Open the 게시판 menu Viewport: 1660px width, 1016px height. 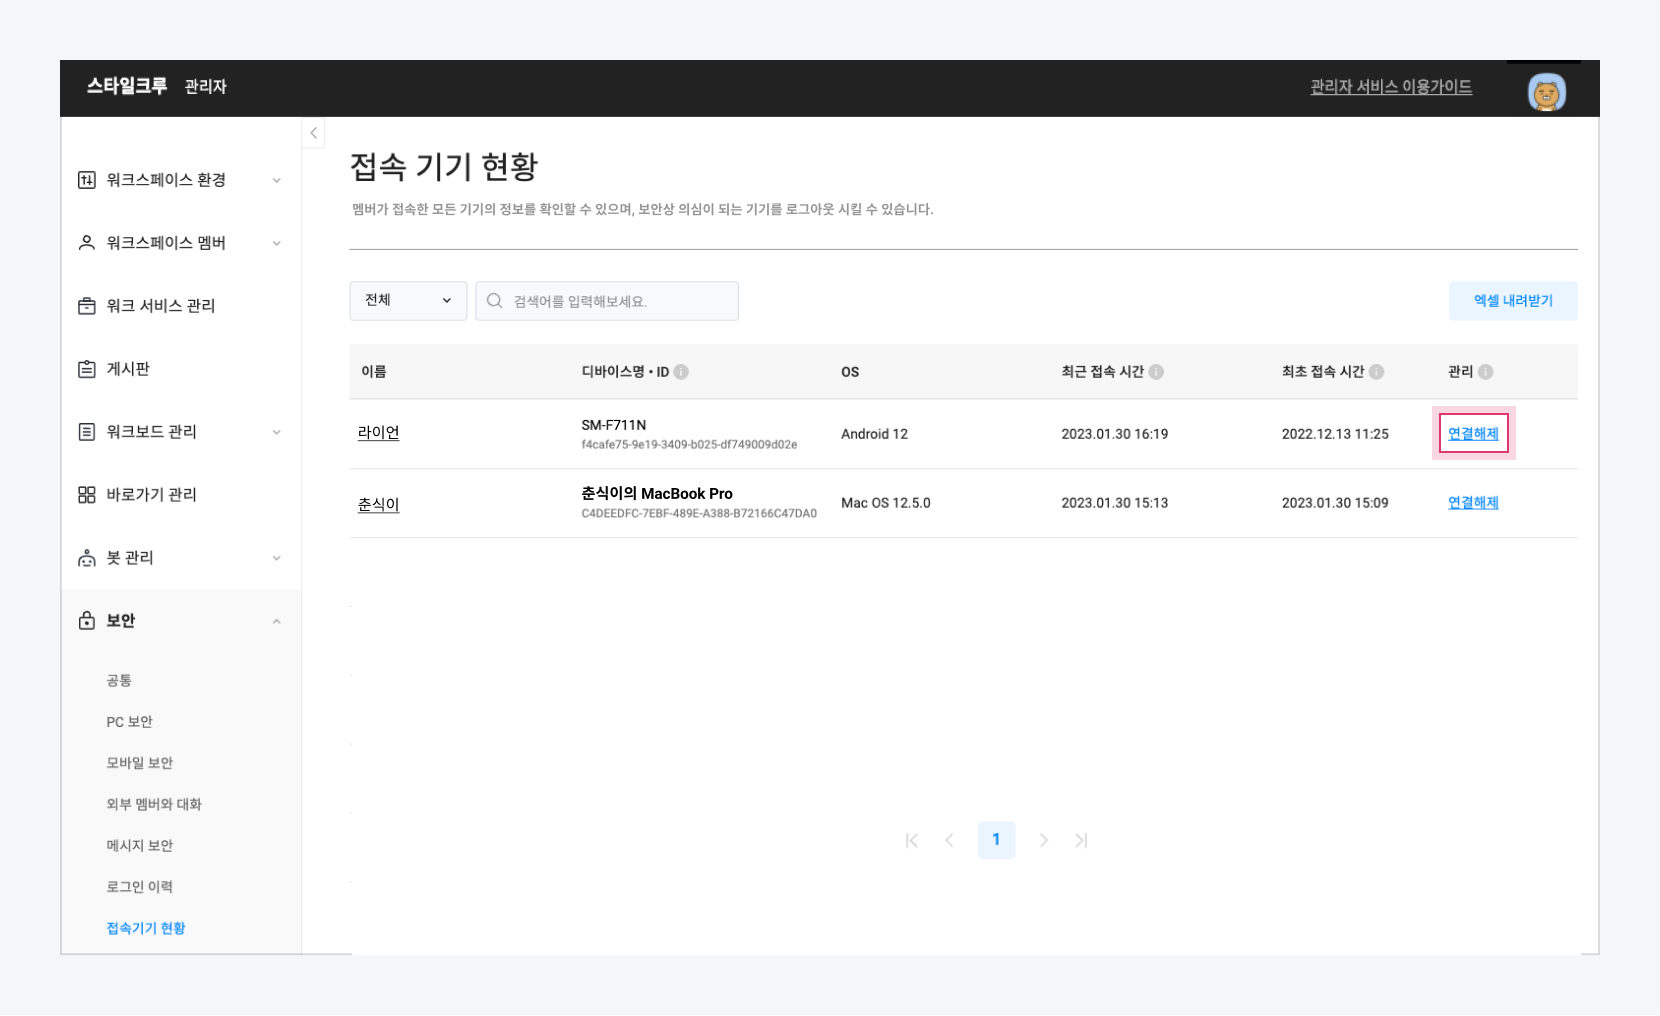pos(128,369)
